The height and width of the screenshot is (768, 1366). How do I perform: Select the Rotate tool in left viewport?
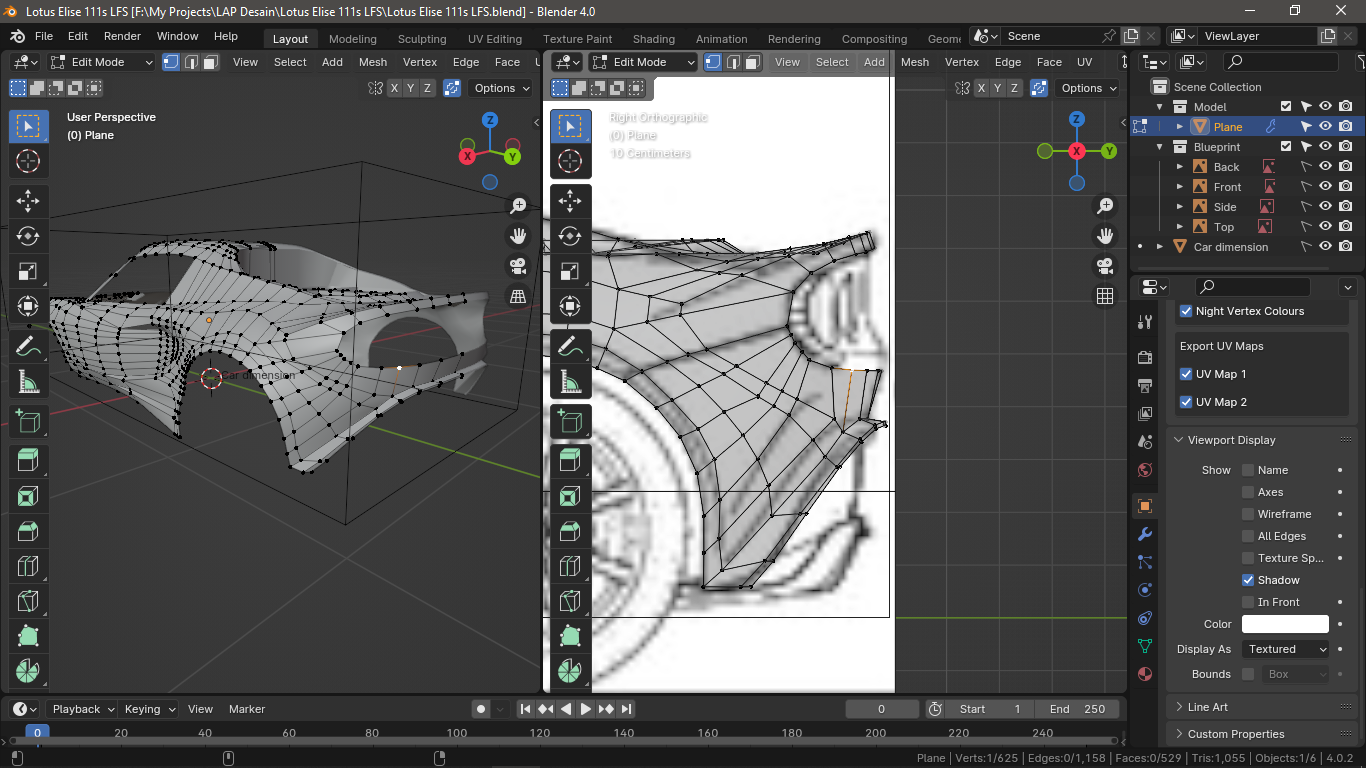coord(28,236)
